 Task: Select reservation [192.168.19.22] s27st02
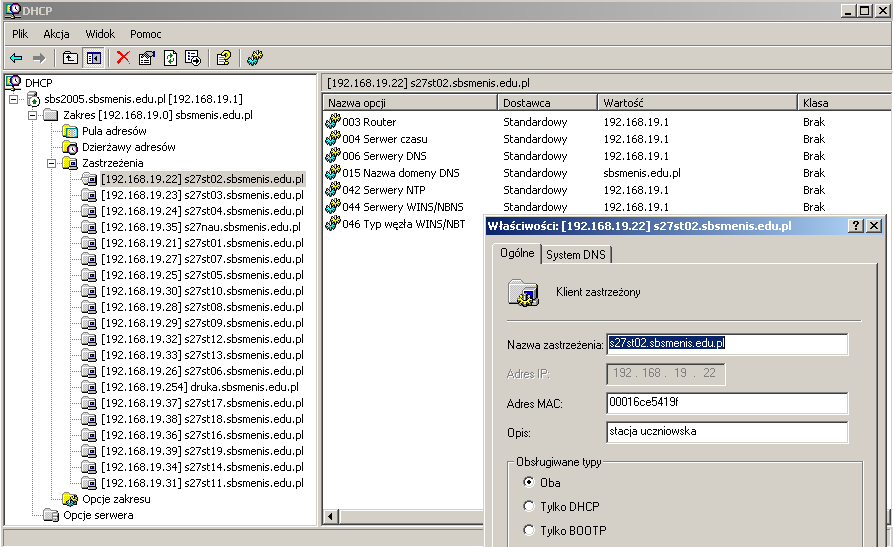point(202,179)
